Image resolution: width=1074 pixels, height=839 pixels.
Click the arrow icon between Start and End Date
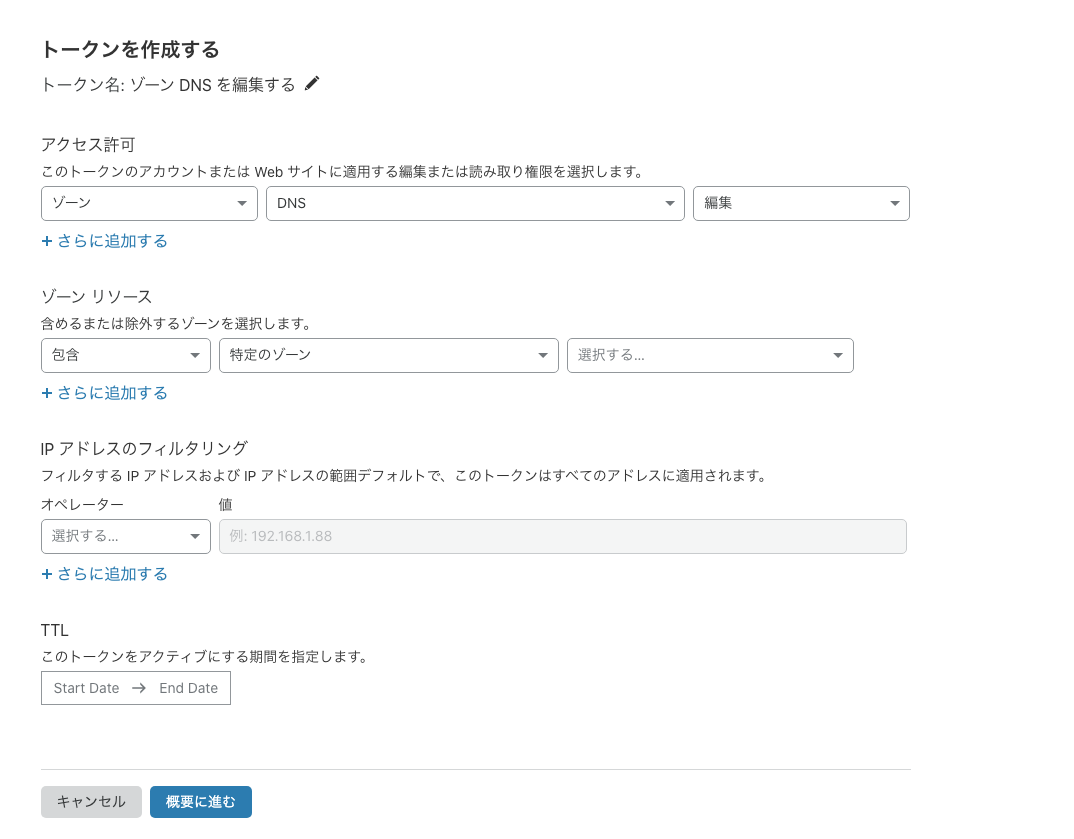139,688
